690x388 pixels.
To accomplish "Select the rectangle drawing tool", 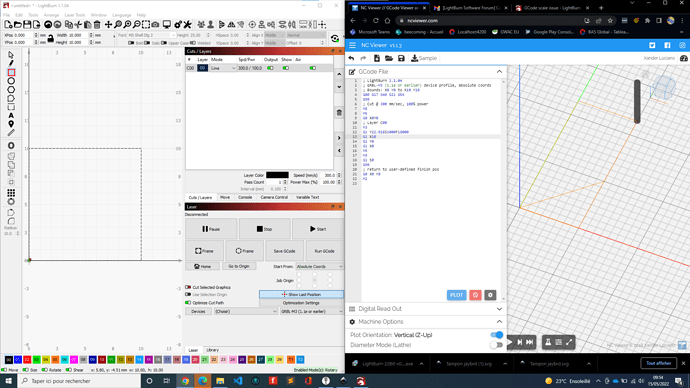I will coord(11,72).
